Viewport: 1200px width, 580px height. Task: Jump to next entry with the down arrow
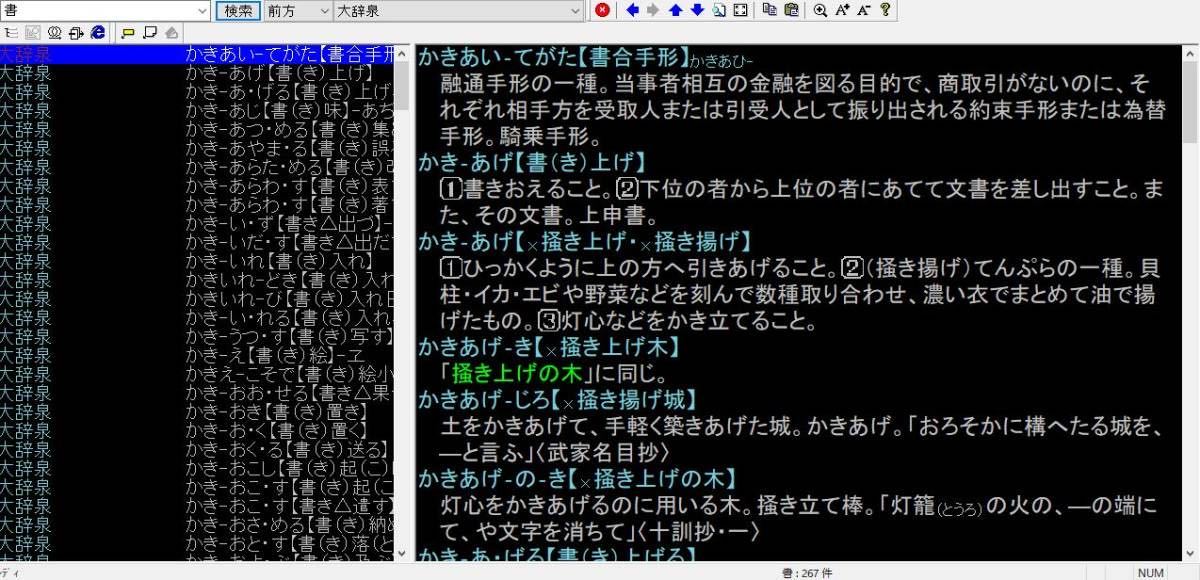tap(697, 10)
